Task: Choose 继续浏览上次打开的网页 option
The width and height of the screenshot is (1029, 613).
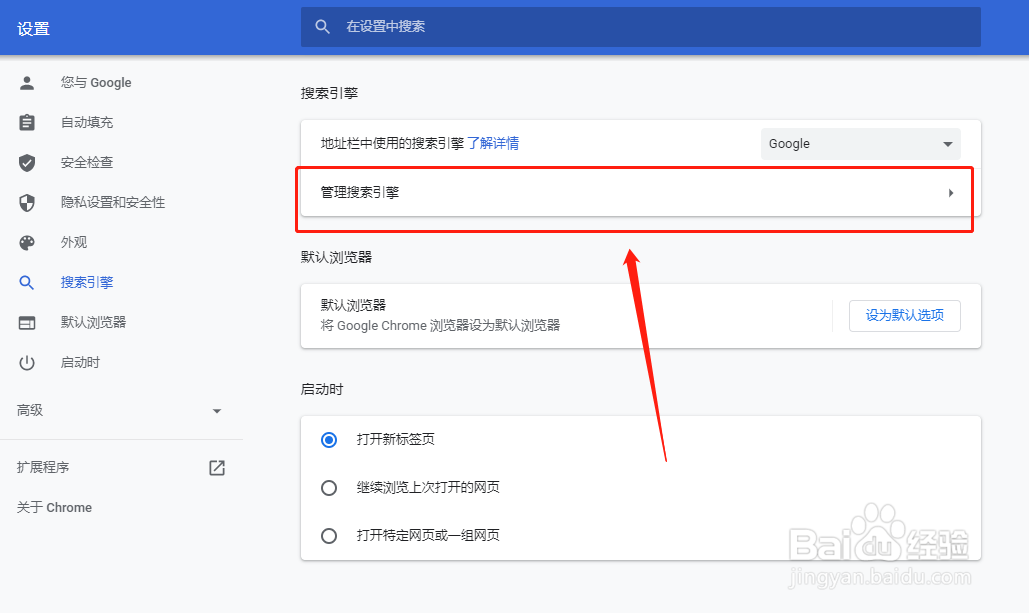Action: pos(329,487)
